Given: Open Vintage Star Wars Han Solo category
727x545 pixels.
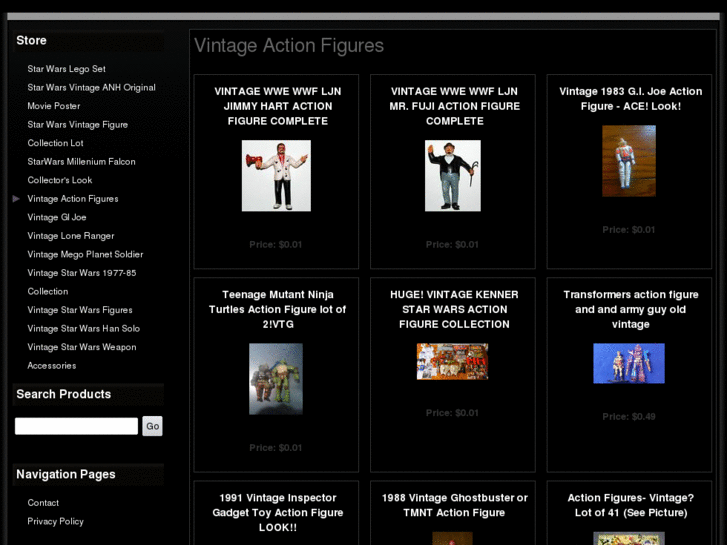Looking at the screenshot, I should point(83,328).
